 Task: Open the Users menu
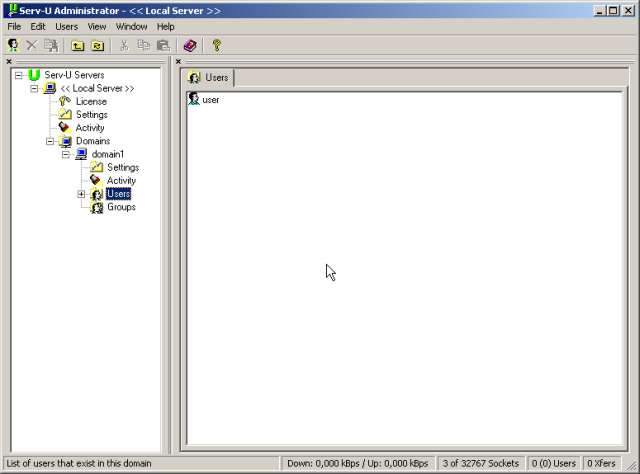click(67, 27)
